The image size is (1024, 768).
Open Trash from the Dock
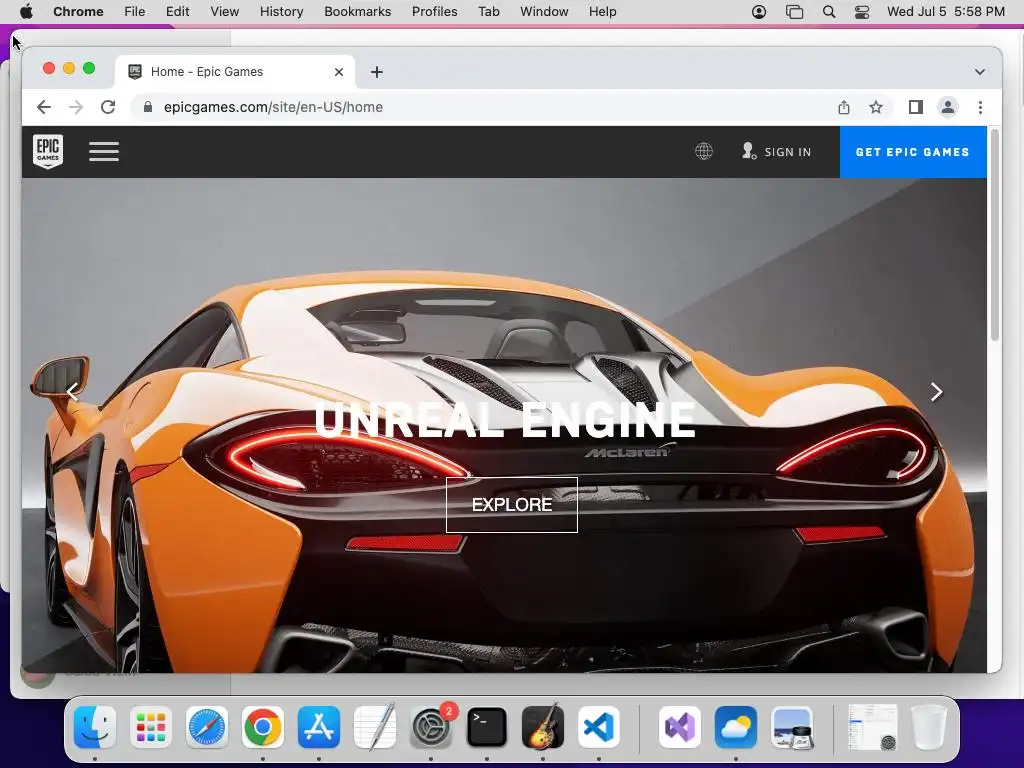click(x=929, y=728)
